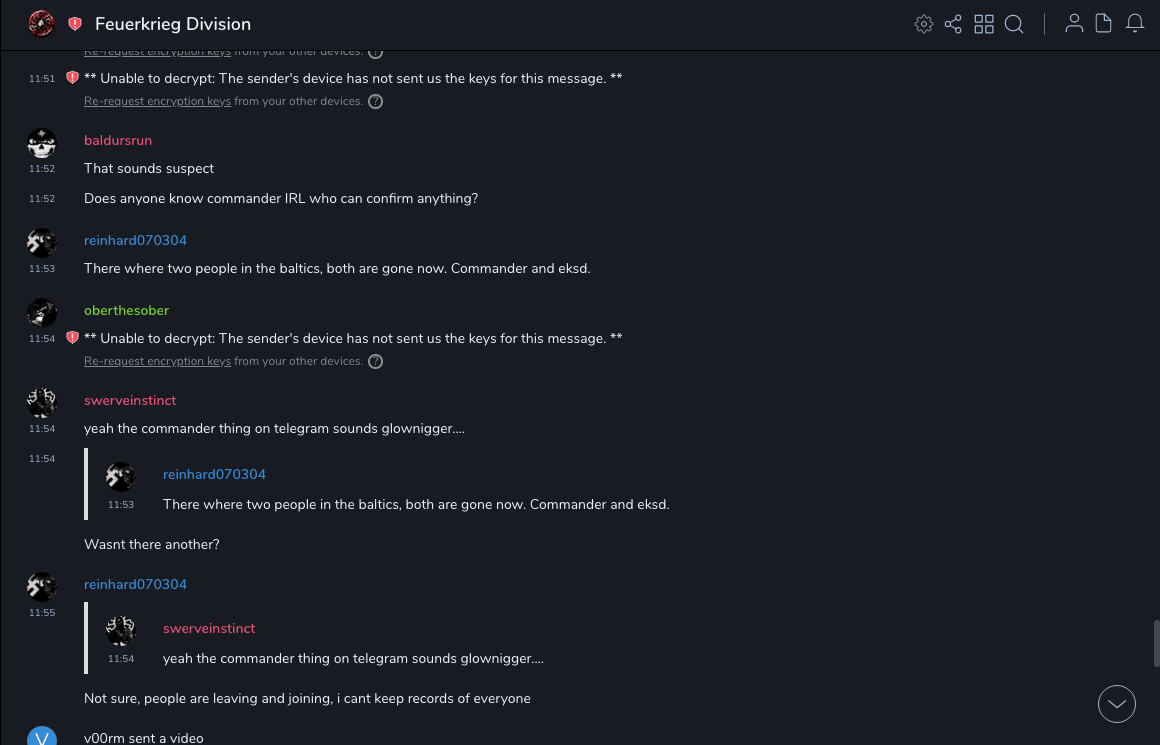Jump to bottom with down-chevron button
This screenshot has height=745, width=1160.
point(1117,704)
